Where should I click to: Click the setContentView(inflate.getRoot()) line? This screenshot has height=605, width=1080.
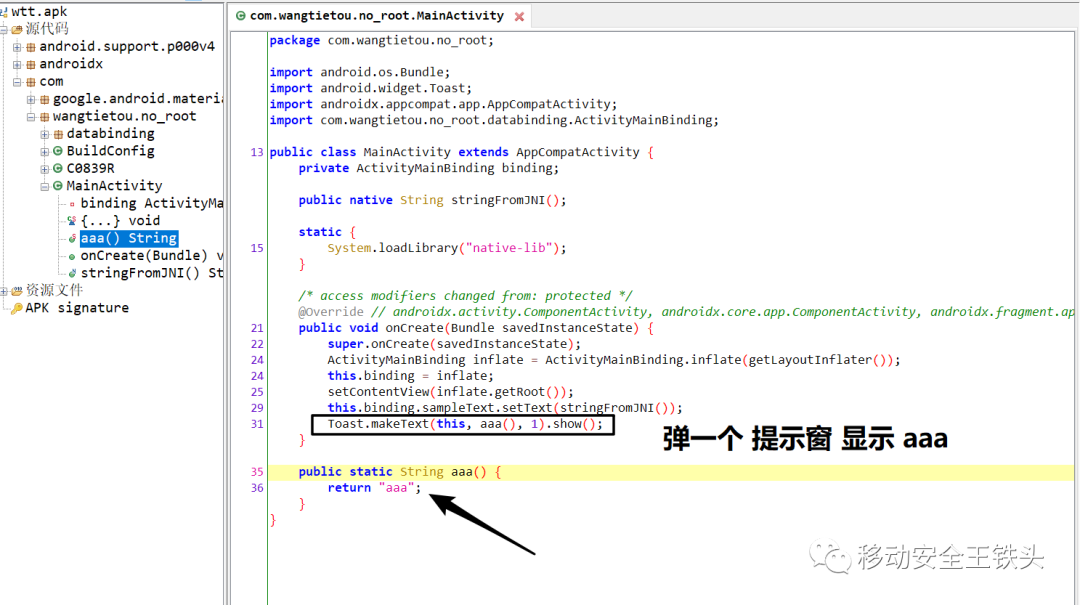coord(450,391)
